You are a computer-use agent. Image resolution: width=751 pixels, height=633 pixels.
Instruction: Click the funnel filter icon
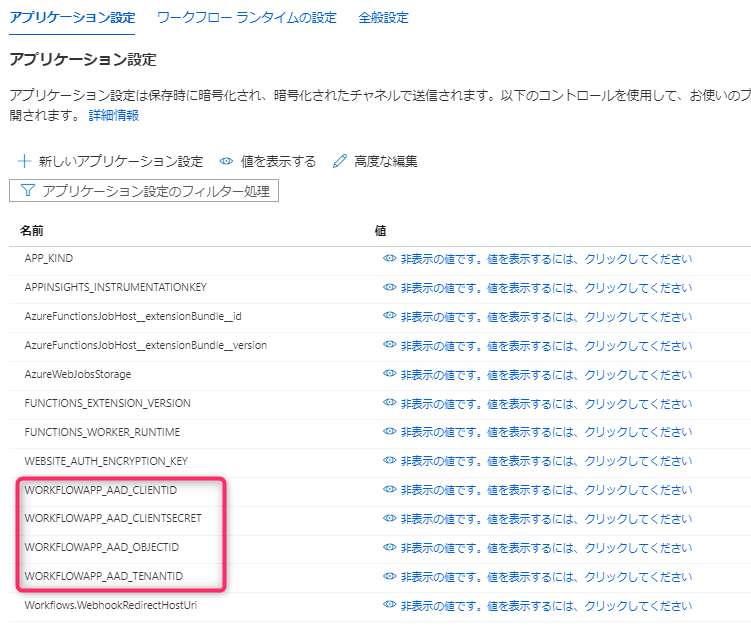[x=27, y=191]
